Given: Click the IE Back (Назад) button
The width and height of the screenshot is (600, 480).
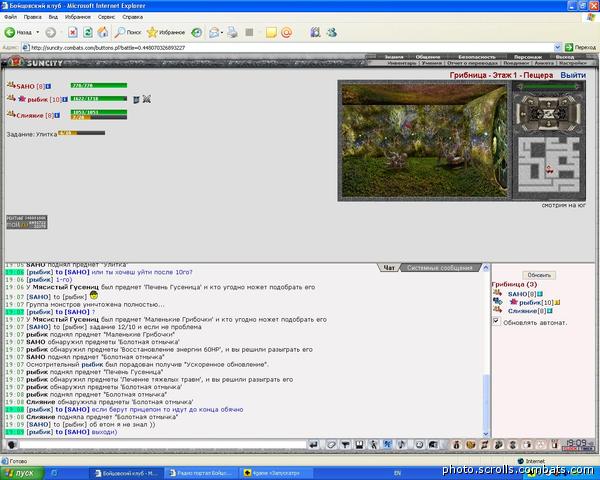Looking at the screenshot, I should (x=18, y=33).
